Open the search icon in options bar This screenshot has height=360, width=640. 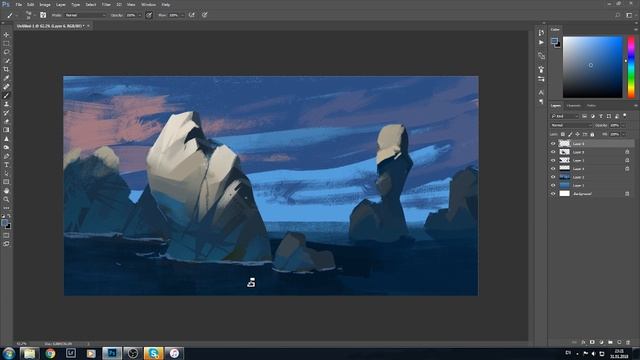(618, 15)
